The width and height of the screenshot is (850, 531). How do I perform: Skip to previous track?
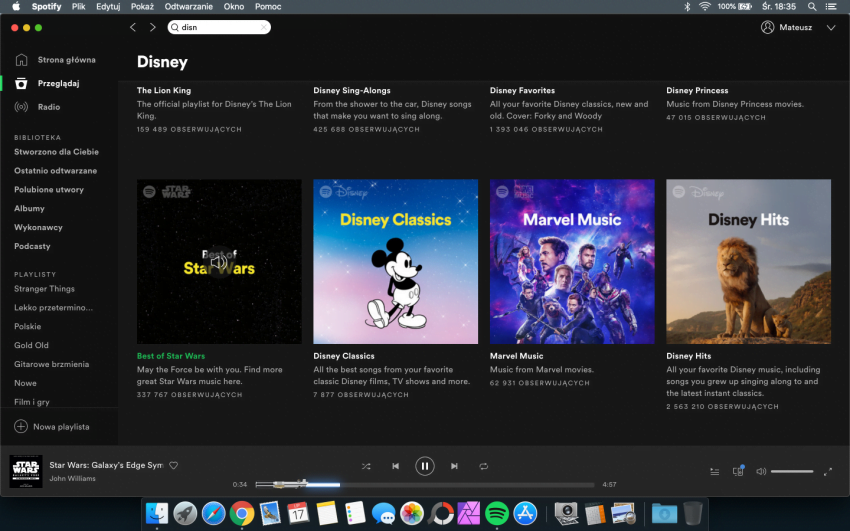pyautogui.click(x=396, y=466)
